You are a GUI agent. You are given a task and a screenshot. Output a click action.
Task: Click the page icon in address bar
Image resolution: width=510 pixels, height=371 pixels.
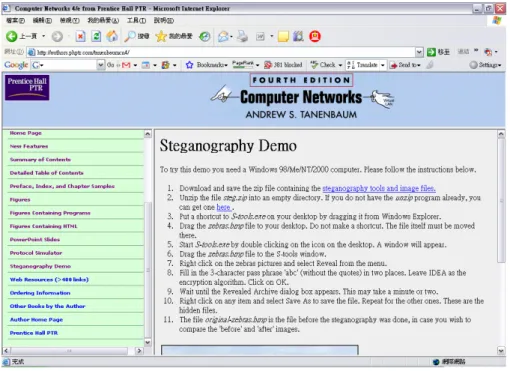click(31, 52)
